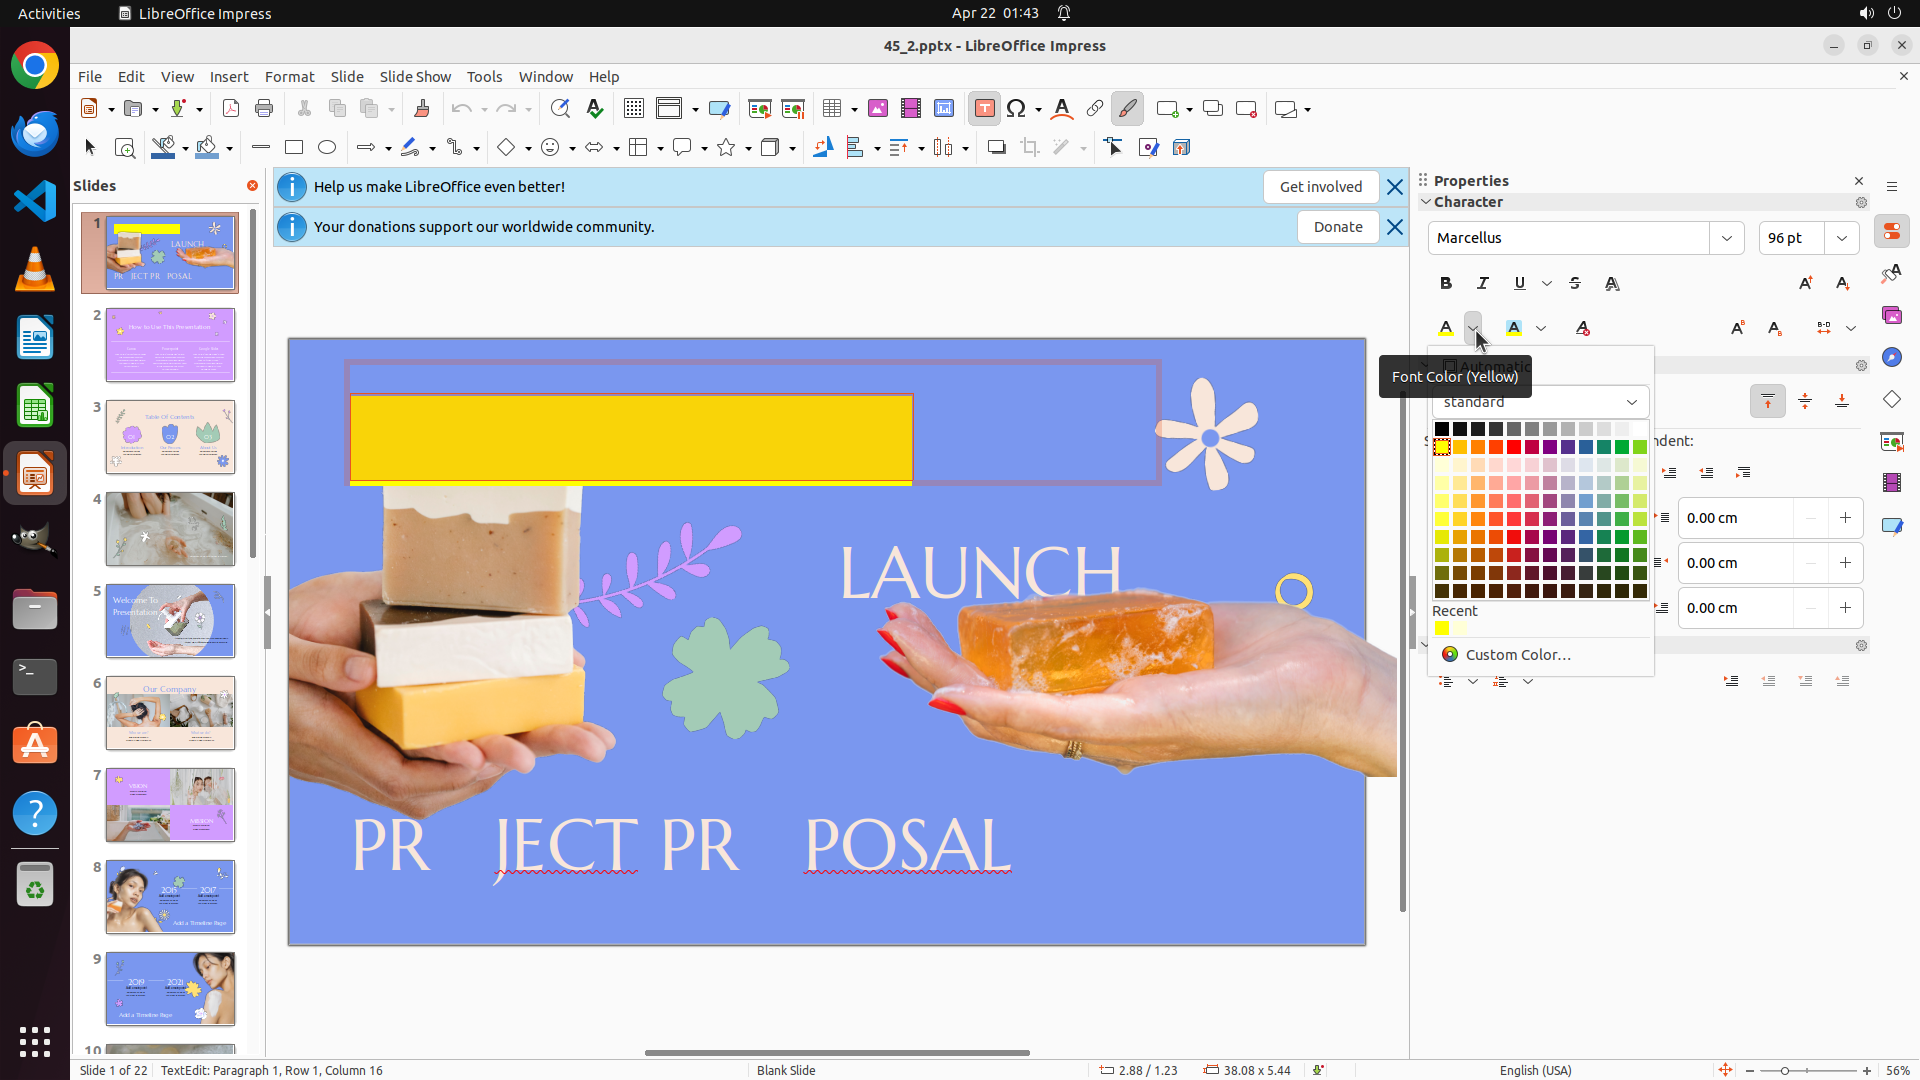Open the sidebar Gallery deck
1920x1080 pixels.
pos(1891,316)
